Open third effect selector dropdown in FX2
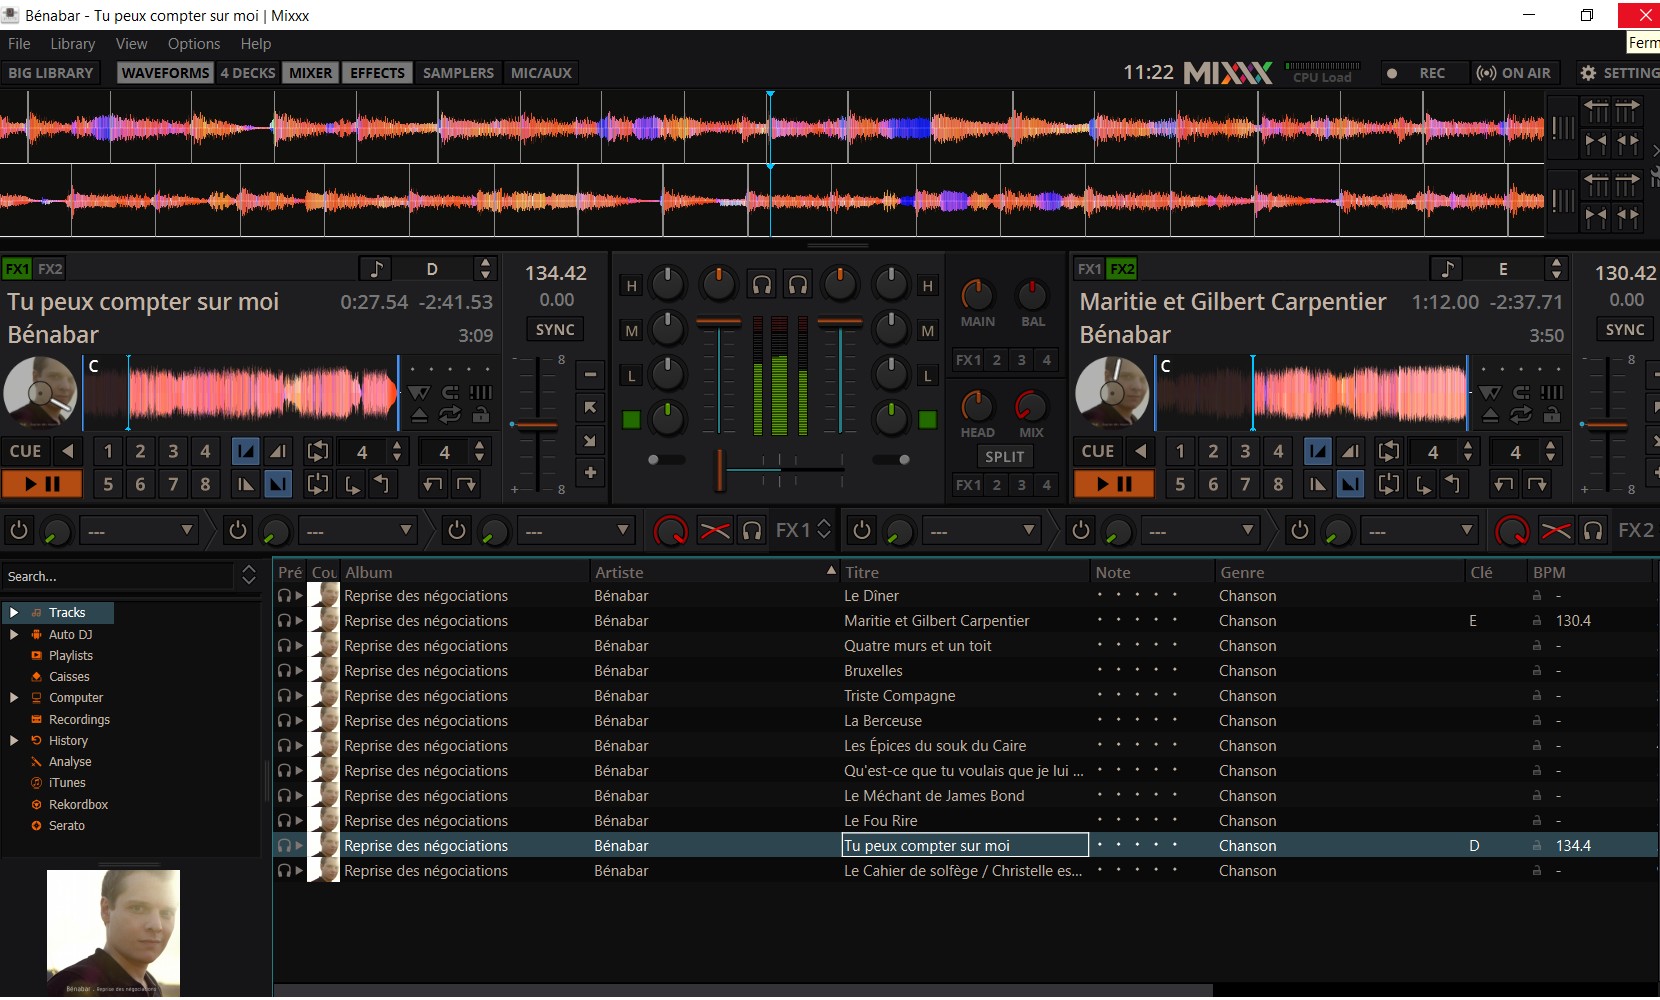This screenshot has width=1660, height=1000. pos(1420,530)
